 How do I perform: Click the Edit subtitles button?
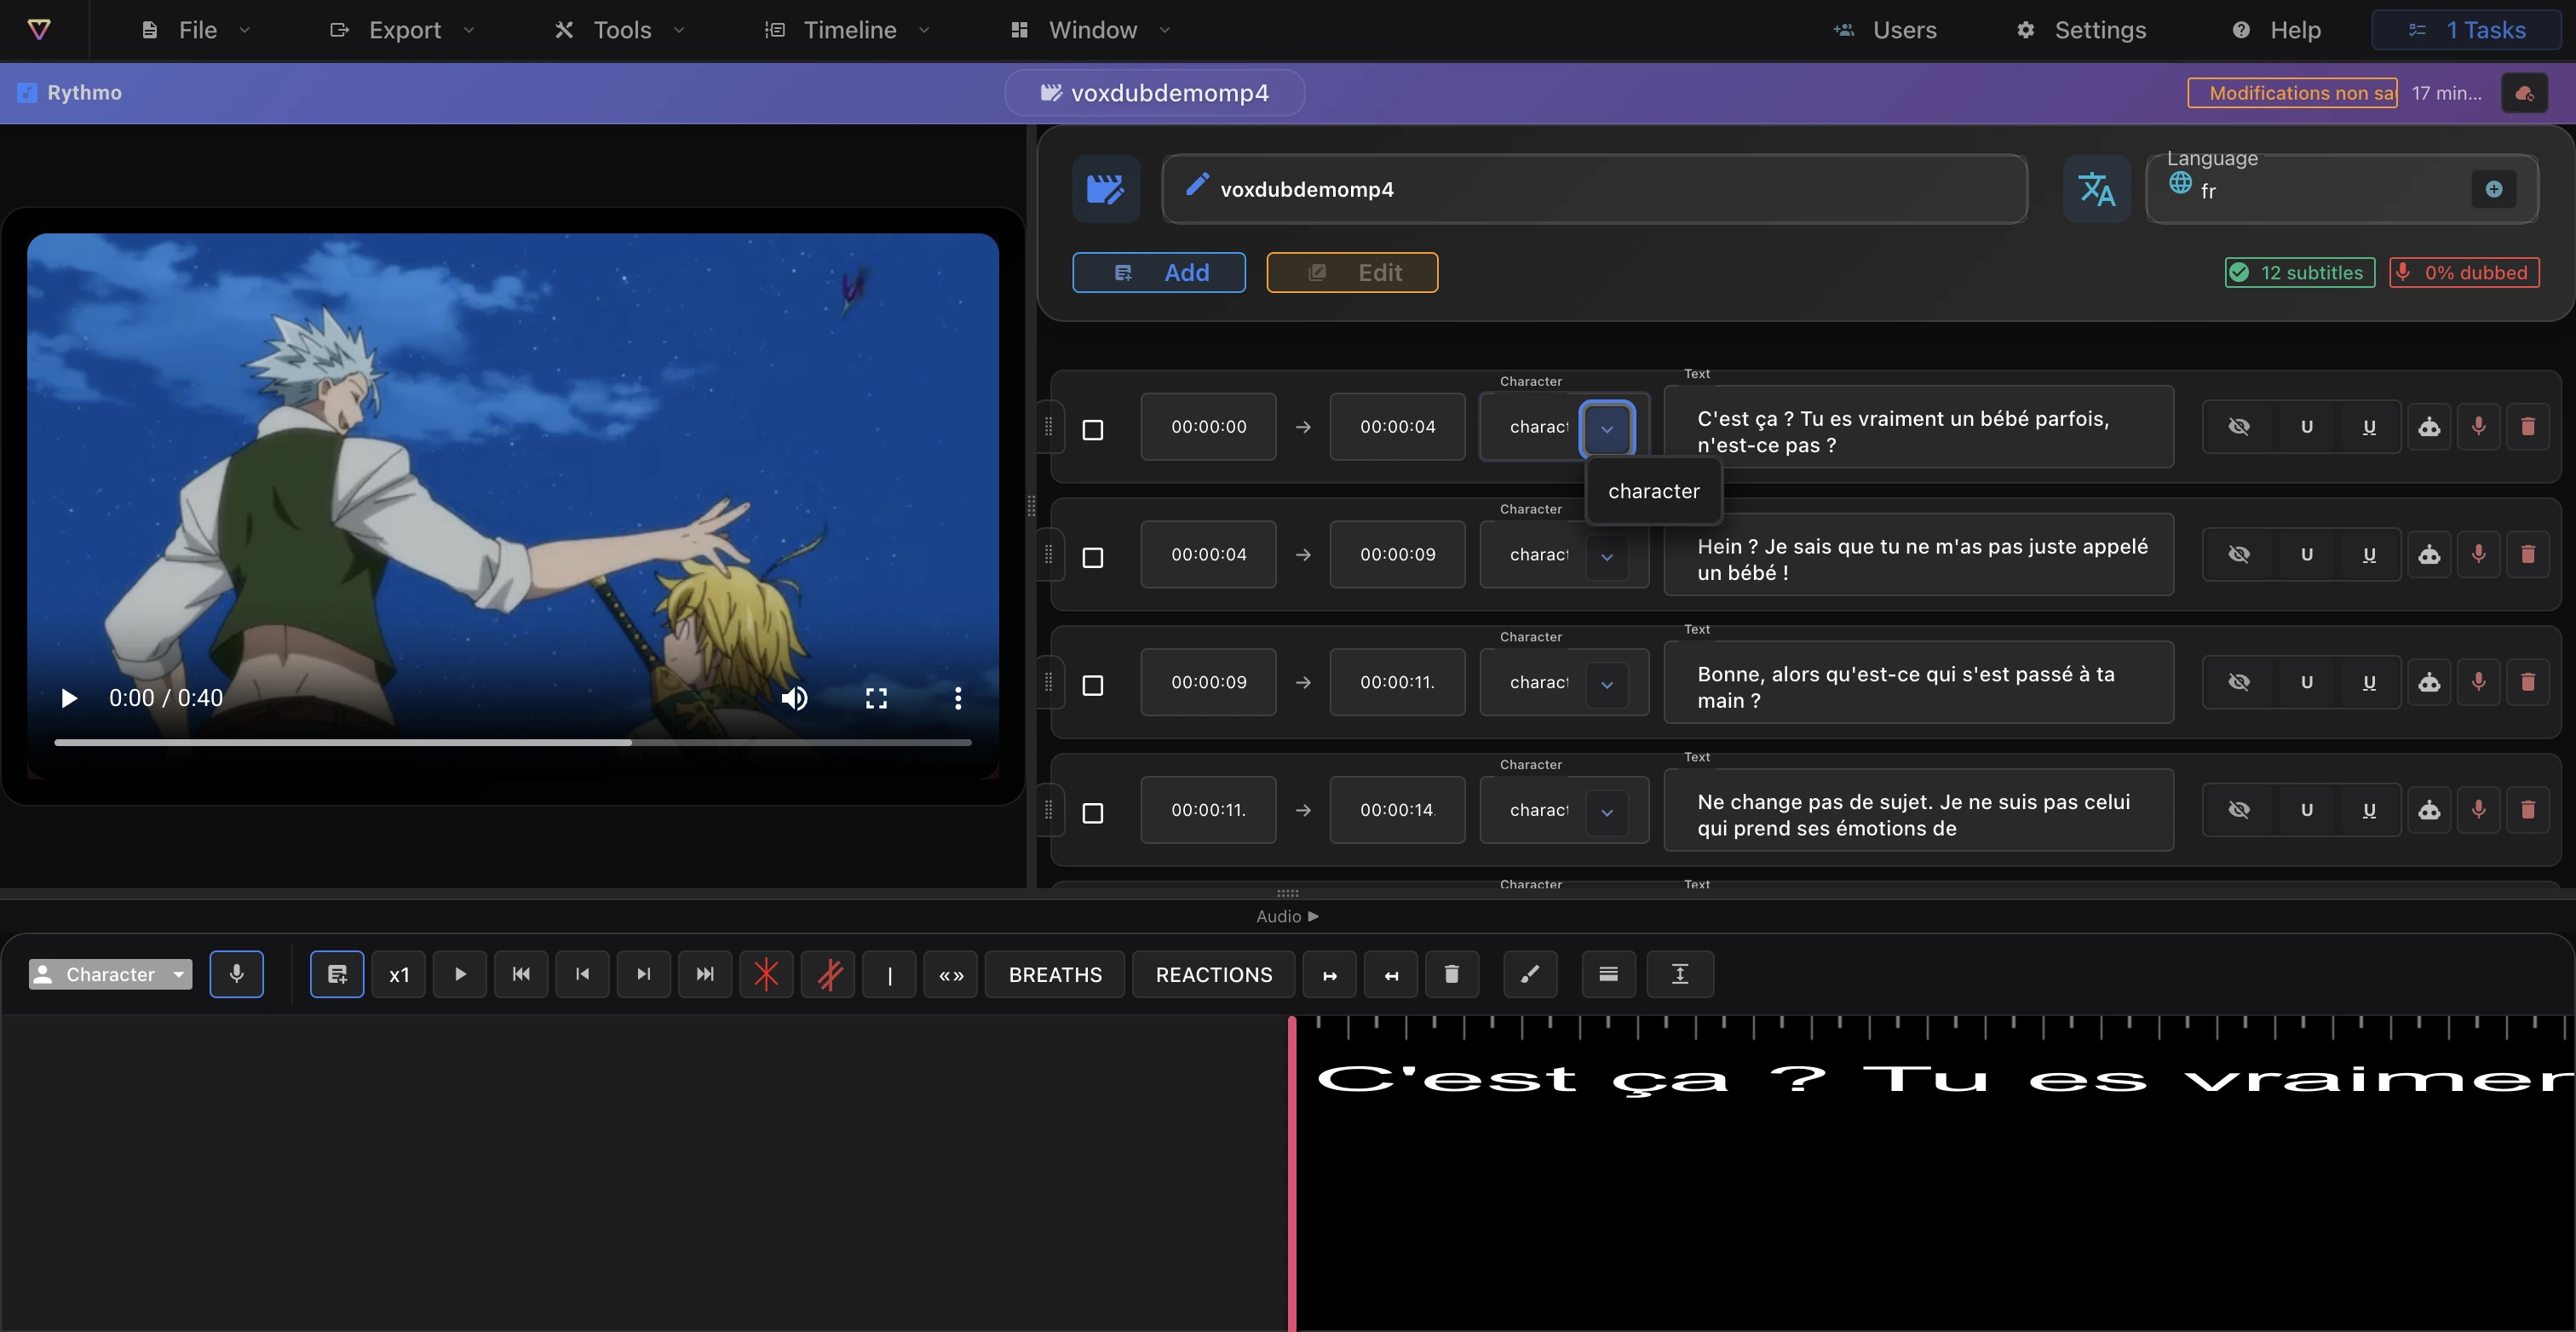(1352, 272)
